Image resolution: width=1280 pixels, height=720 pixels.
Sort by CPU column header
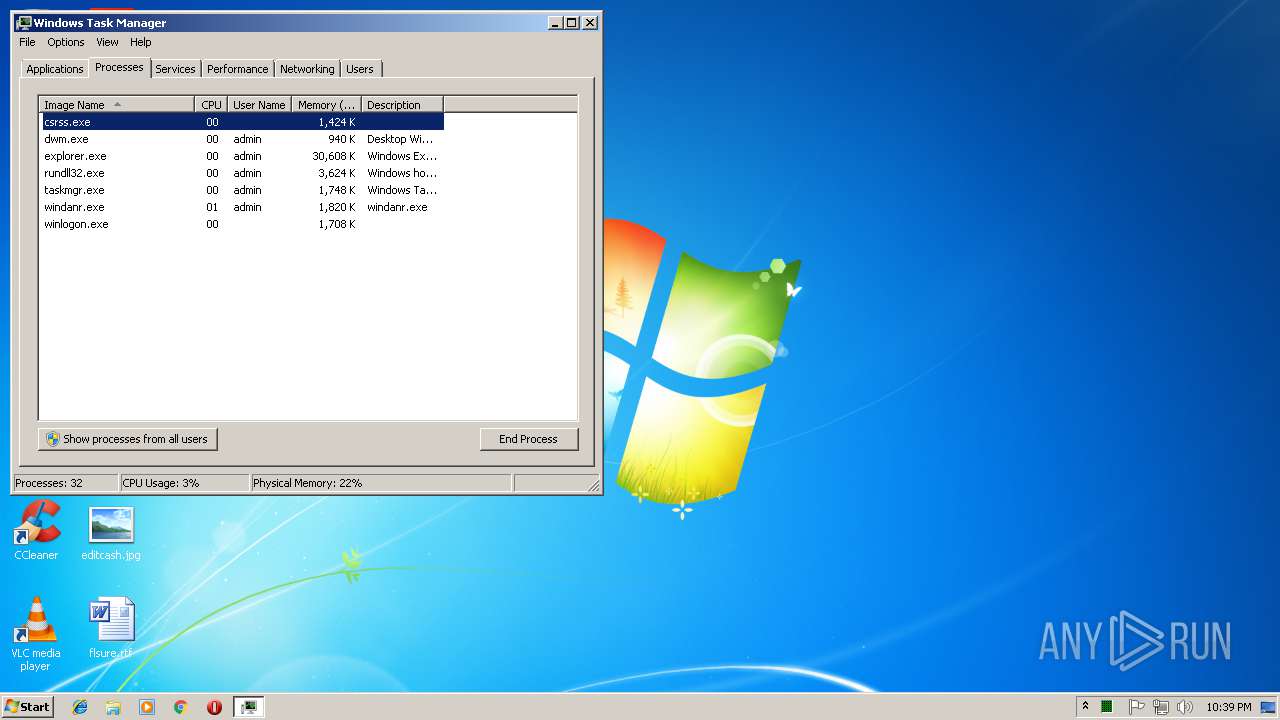coord(211,104)
